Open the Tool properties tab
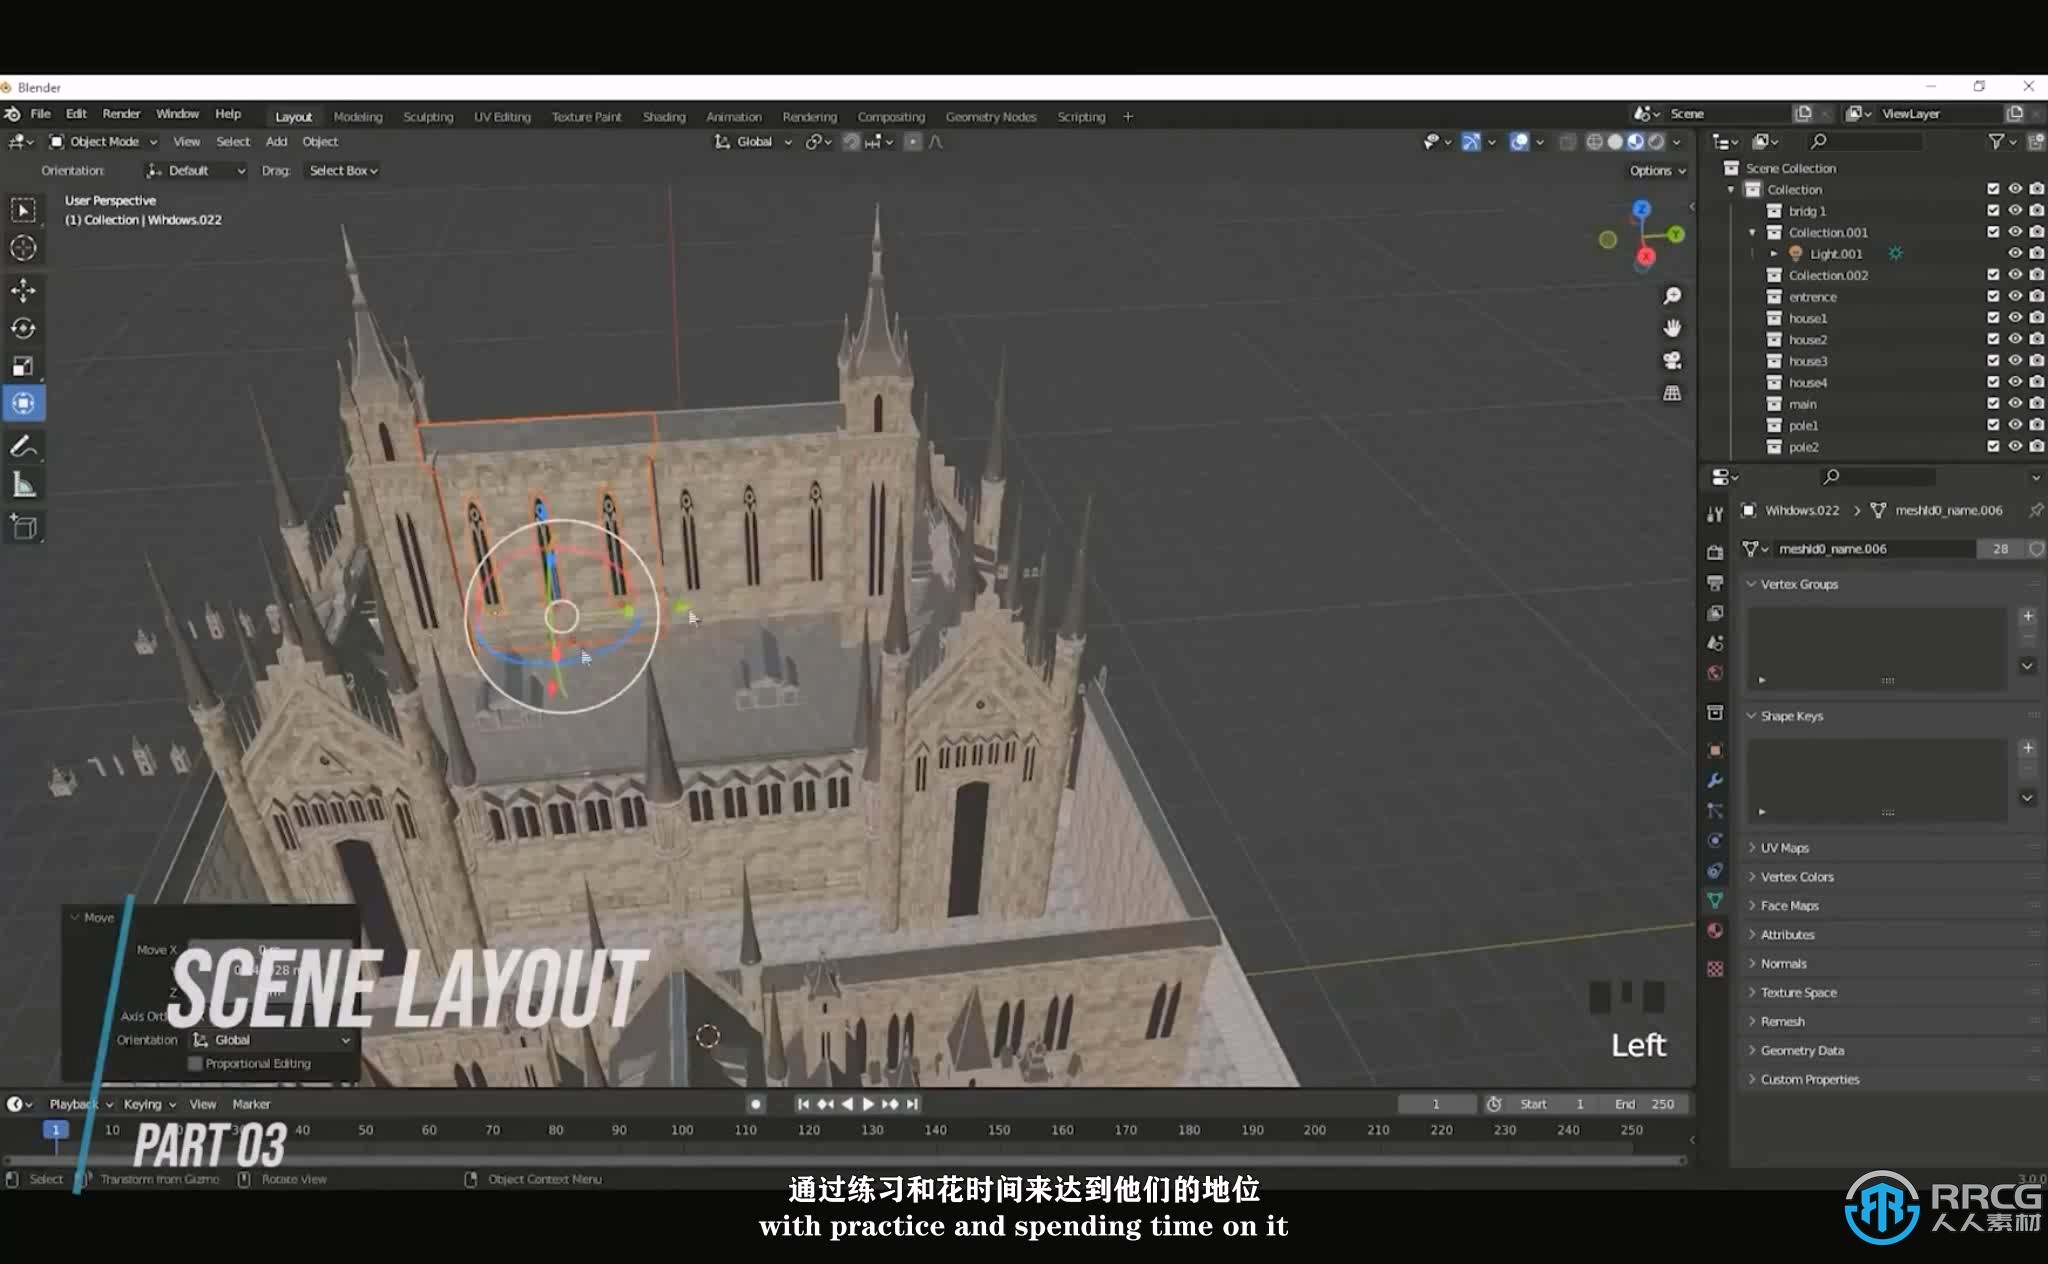Image resolution: width=2048 pixels, height=1264 pixels. point(1715,513)
